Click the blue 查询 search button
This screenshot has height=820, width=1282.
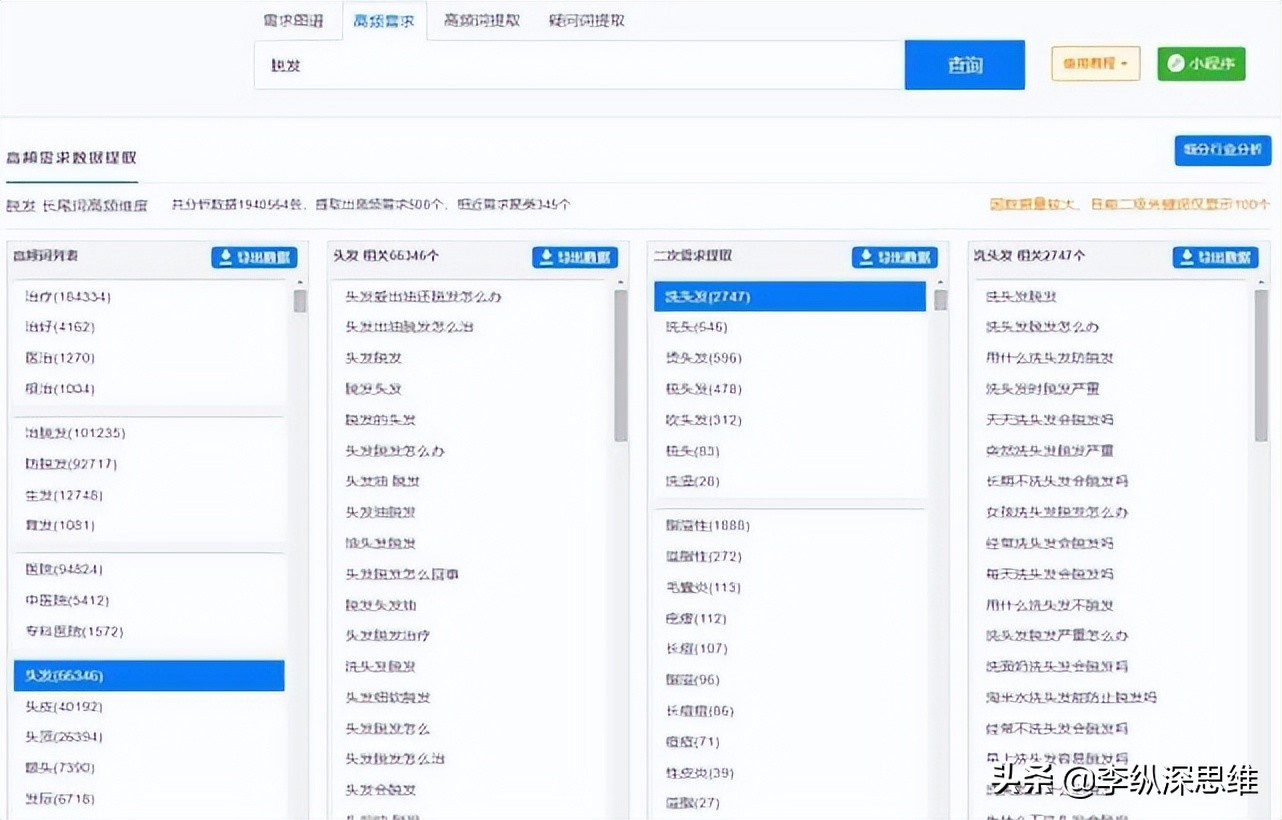[964, 63]
